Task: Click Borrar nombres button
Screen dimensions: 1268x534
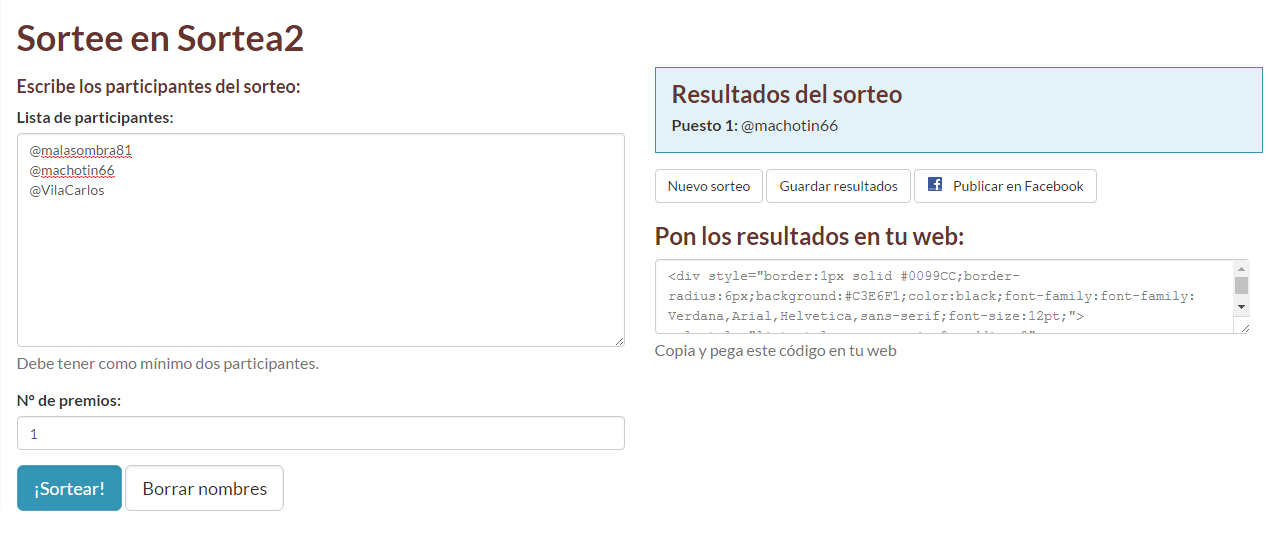Action: 204,488
